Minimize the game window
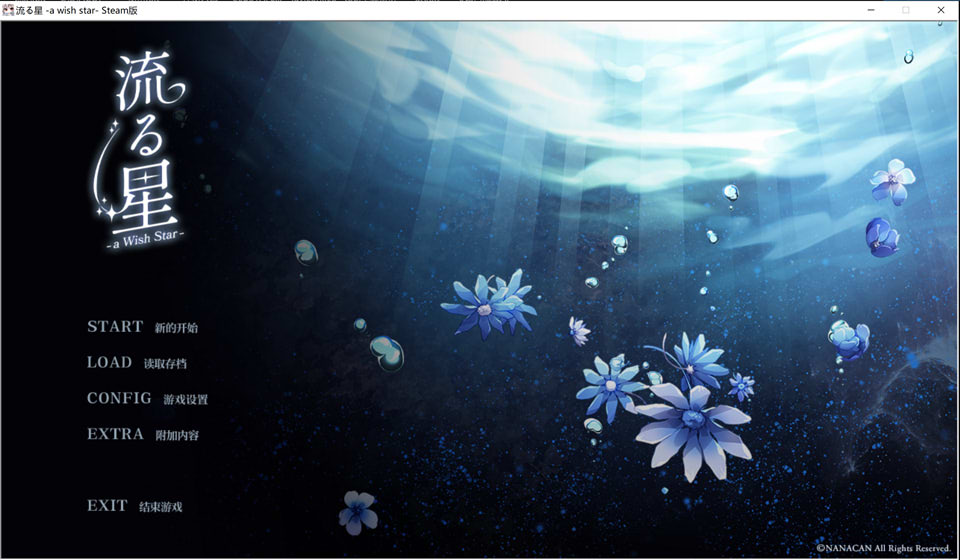This screenshot has width=960, height=560. (x=871, y=10)
